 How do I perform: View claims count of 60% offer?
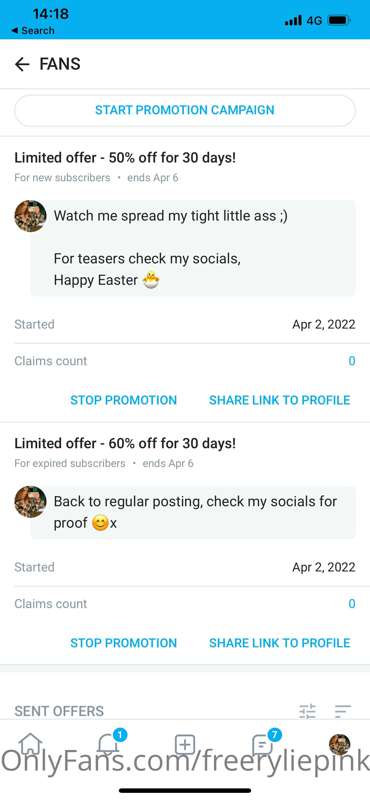tap(352, 604)
